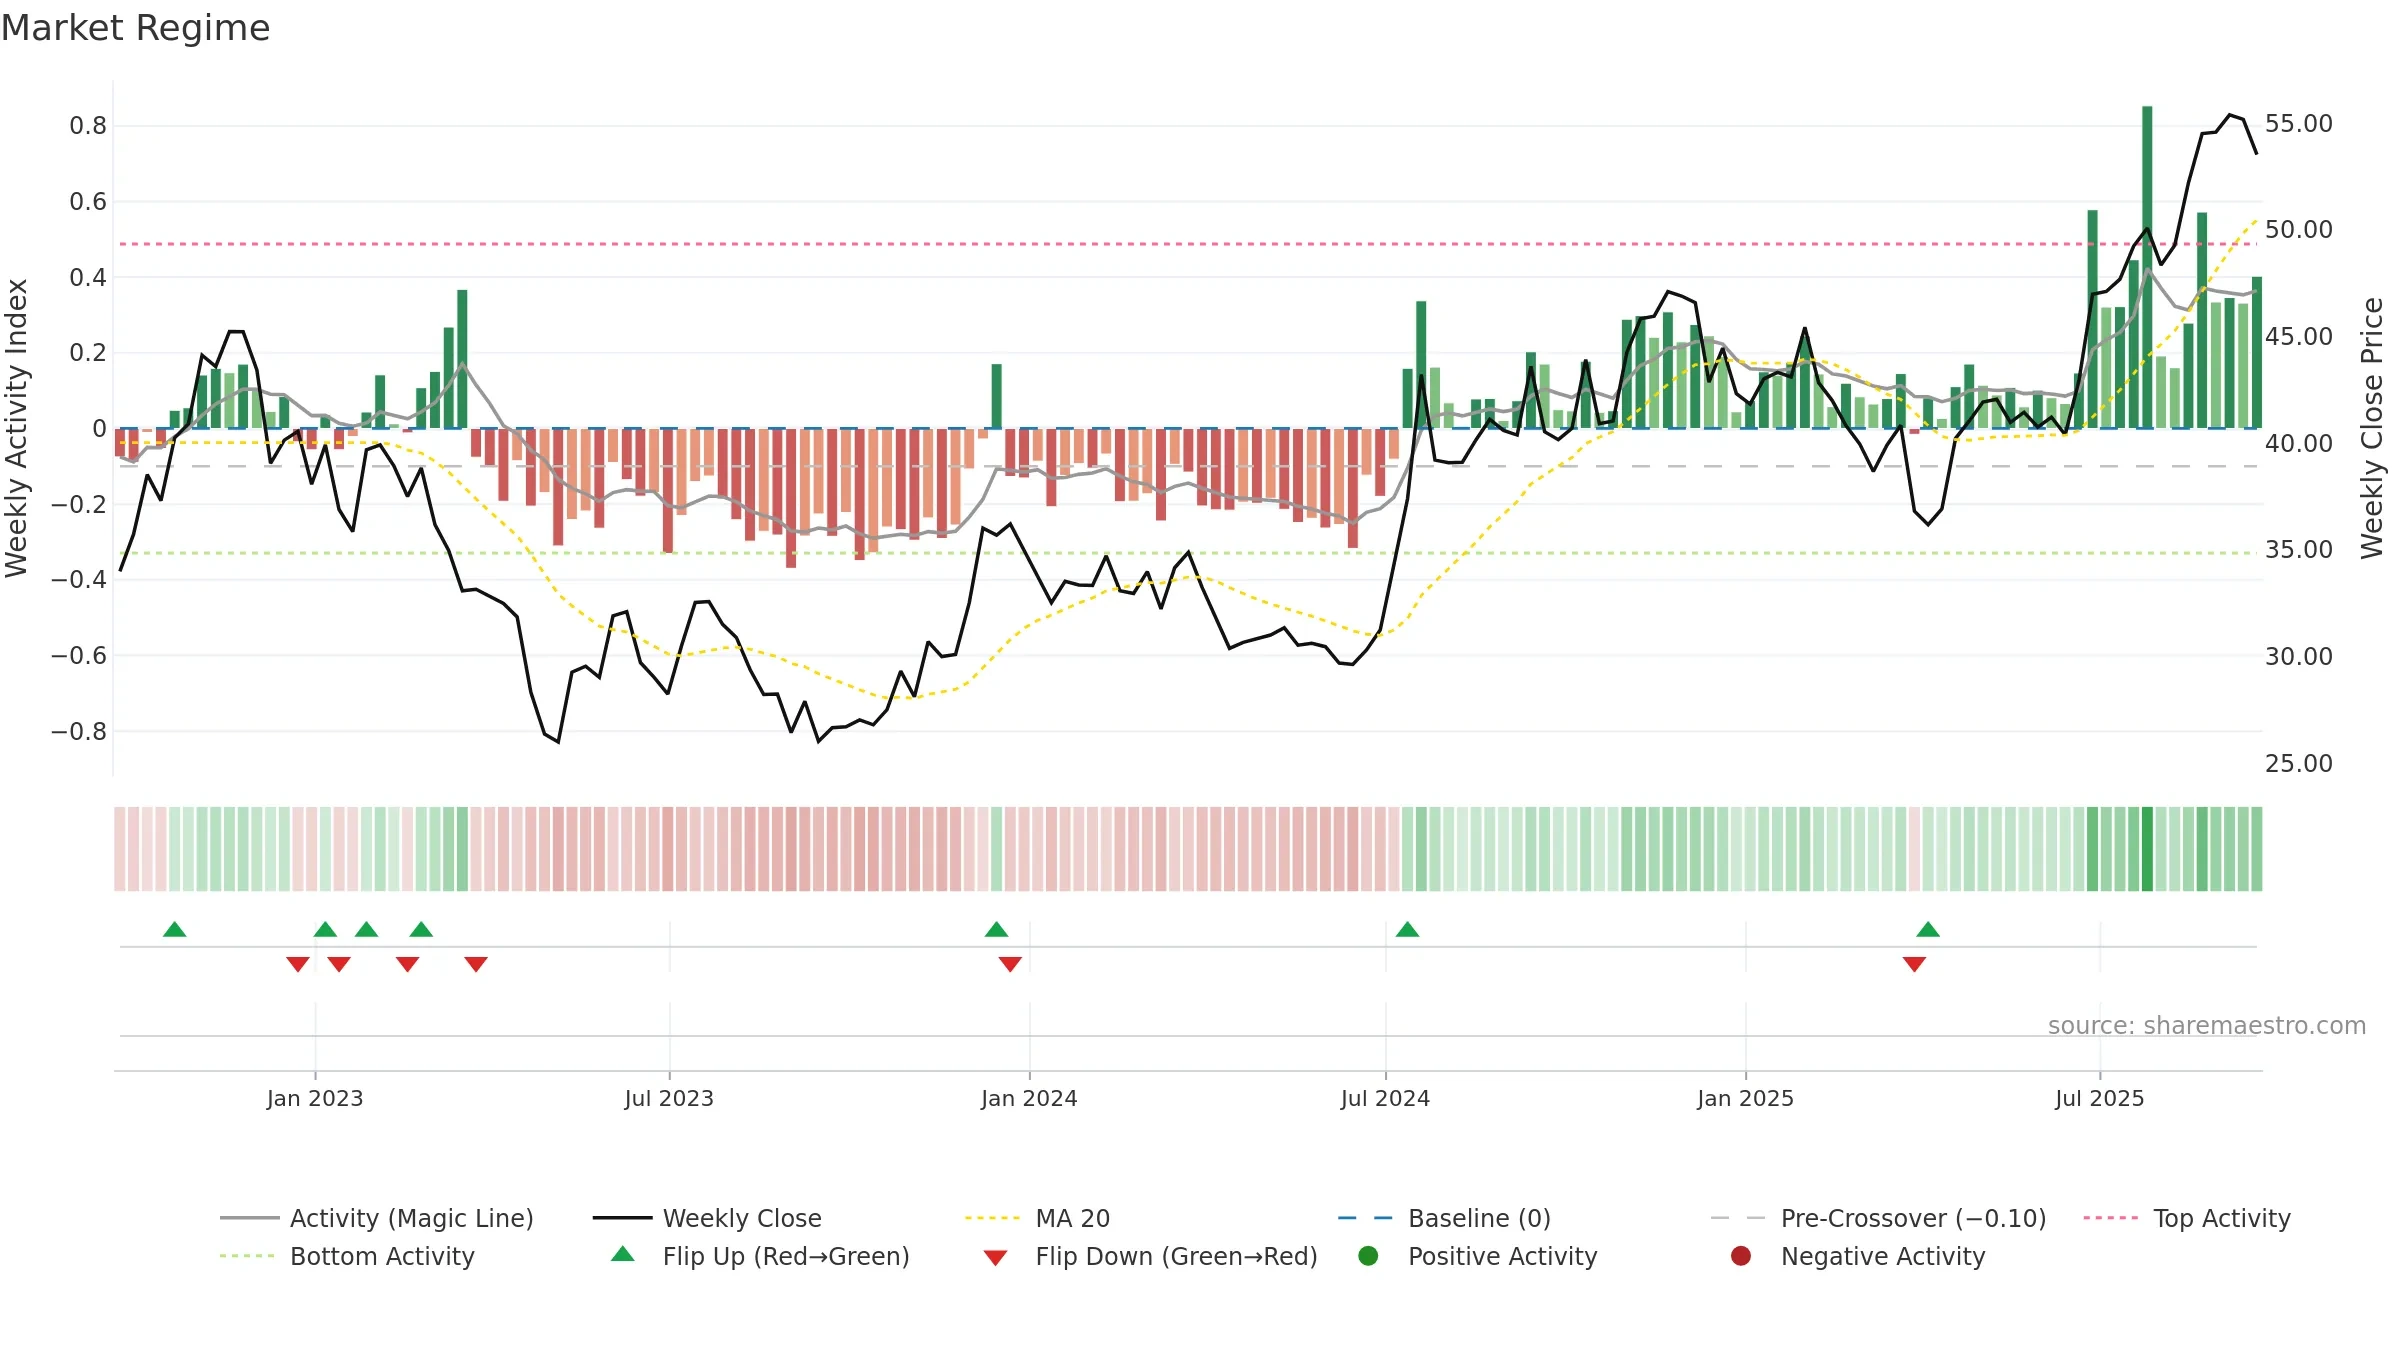Click the blue dashed line swatch in the legend

[1365, 1218]
